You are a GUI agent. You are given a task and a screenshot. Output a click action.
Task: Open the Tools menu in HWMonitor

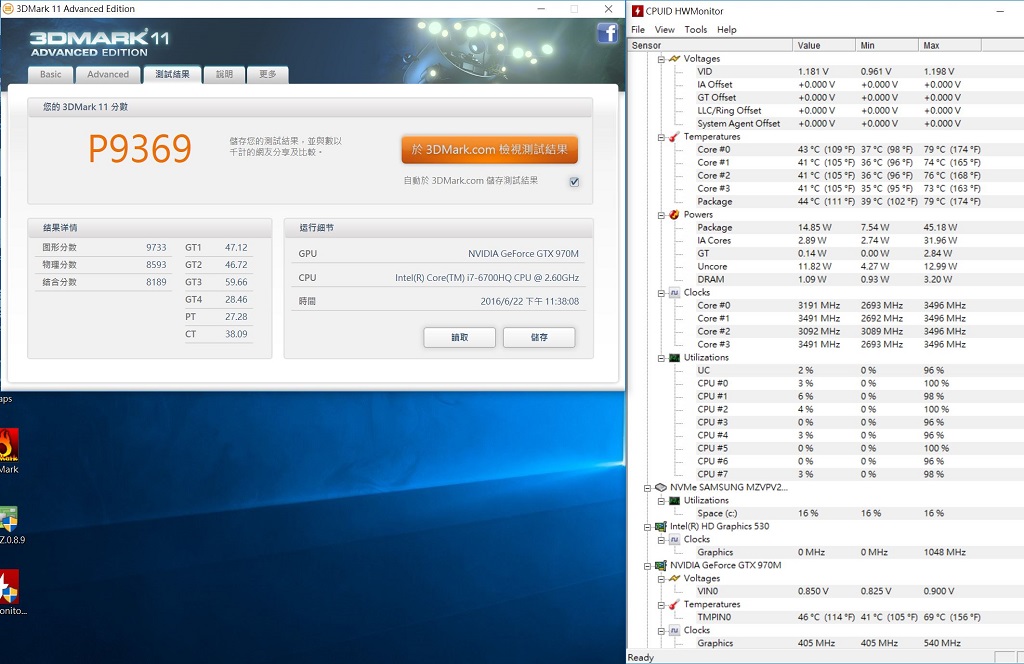(x=696, y=29)
